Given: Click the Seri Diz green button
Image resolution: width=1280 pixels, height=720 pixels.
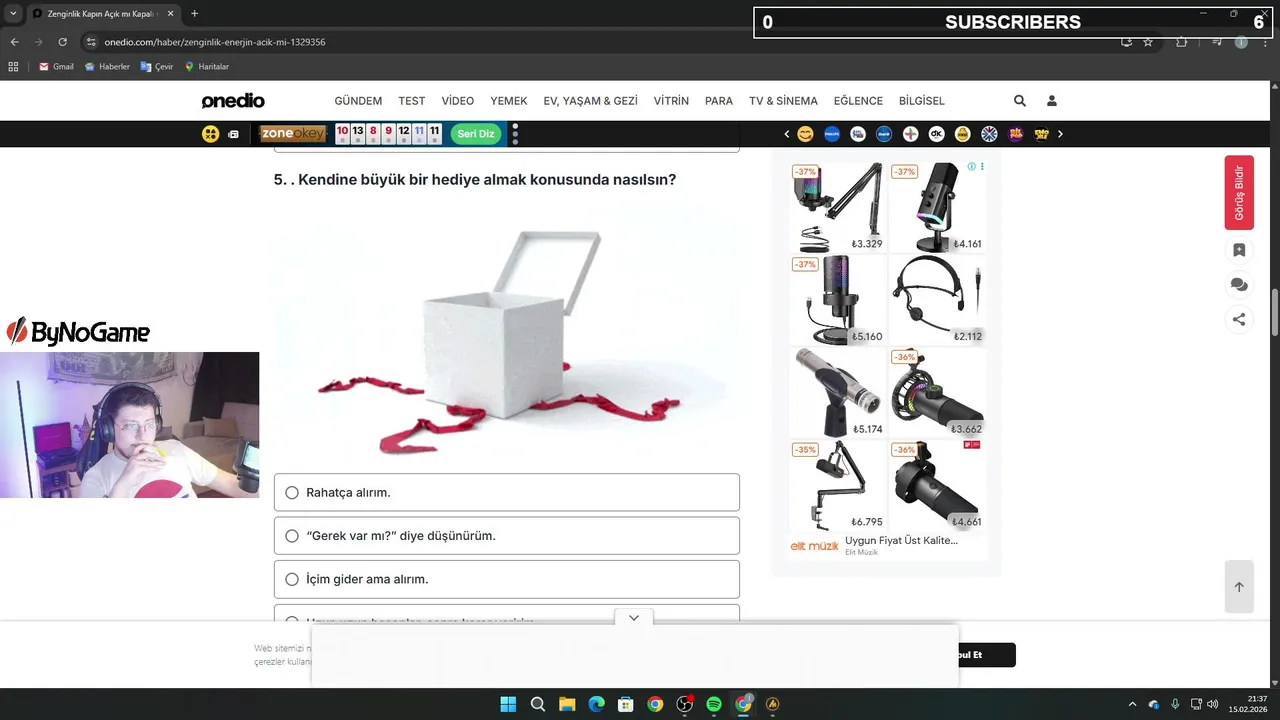Looking at the screenshot, I should coord(476,134).
